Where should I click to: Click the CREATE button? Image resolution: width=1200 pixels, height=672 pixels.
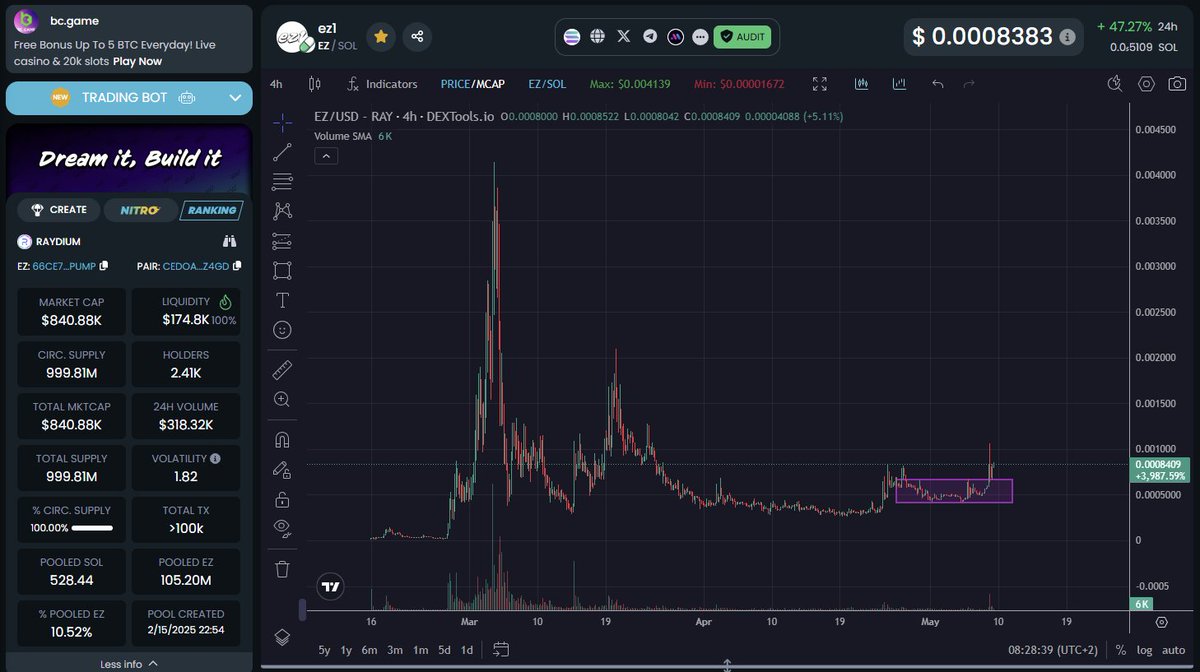[59, 210]
